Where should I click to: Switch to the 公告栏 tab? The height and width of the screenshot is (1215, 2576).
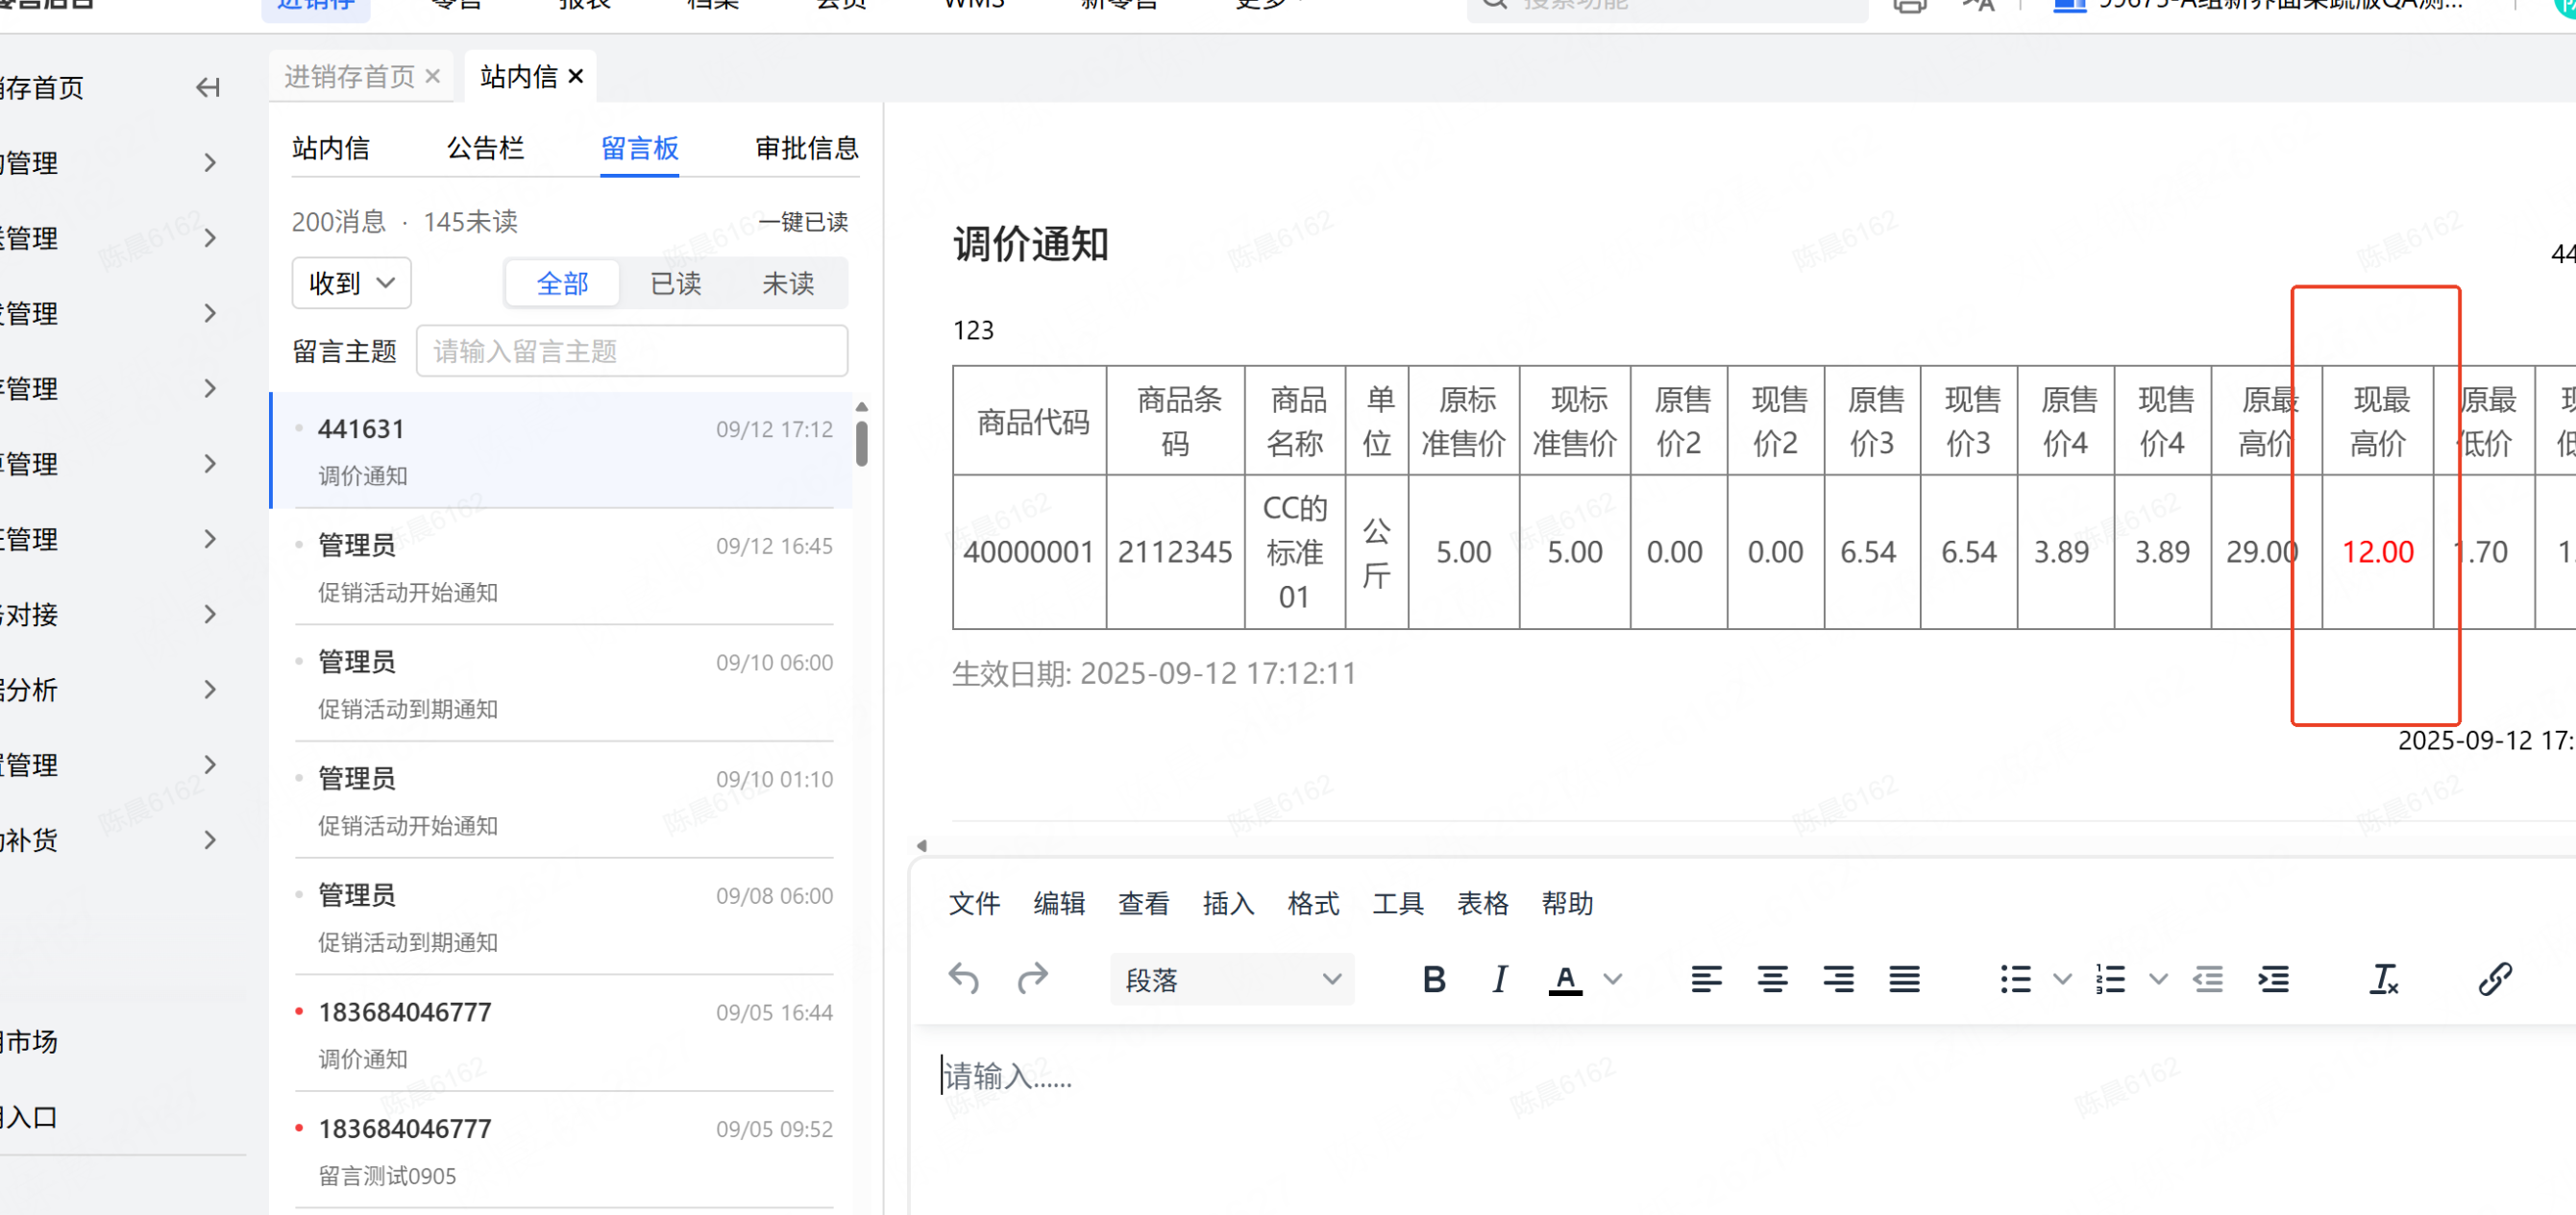pyautogui.click(x=485, y=149)
